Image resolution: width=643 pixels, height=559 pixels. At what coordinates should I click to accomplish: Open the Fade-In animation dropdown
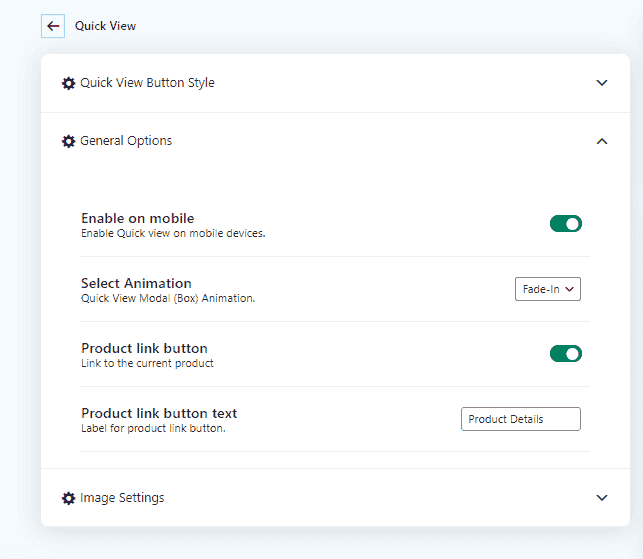pyautogui.click(x=547, y=289)
